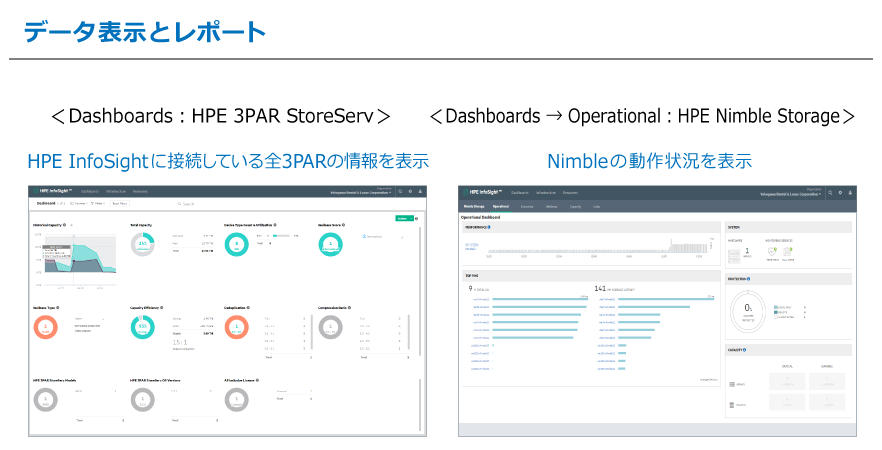This screenshot has width=882, height=450.
Task: Click green Actions button in 3PAR dashboard
Action: tap(404, 218)
